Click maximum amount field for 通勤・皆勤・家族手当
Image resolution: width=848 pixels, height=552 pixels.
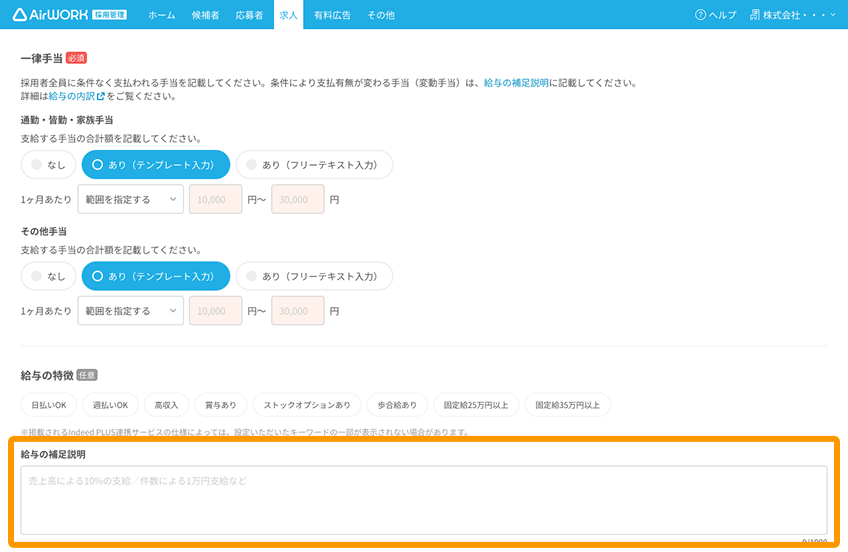click(x=298, y=199)
